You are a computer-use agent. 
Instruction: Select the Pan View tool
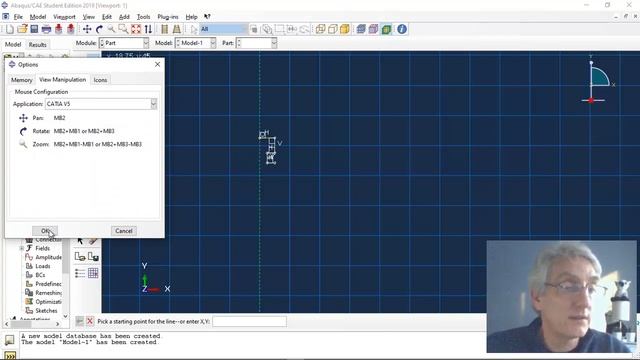87,29
